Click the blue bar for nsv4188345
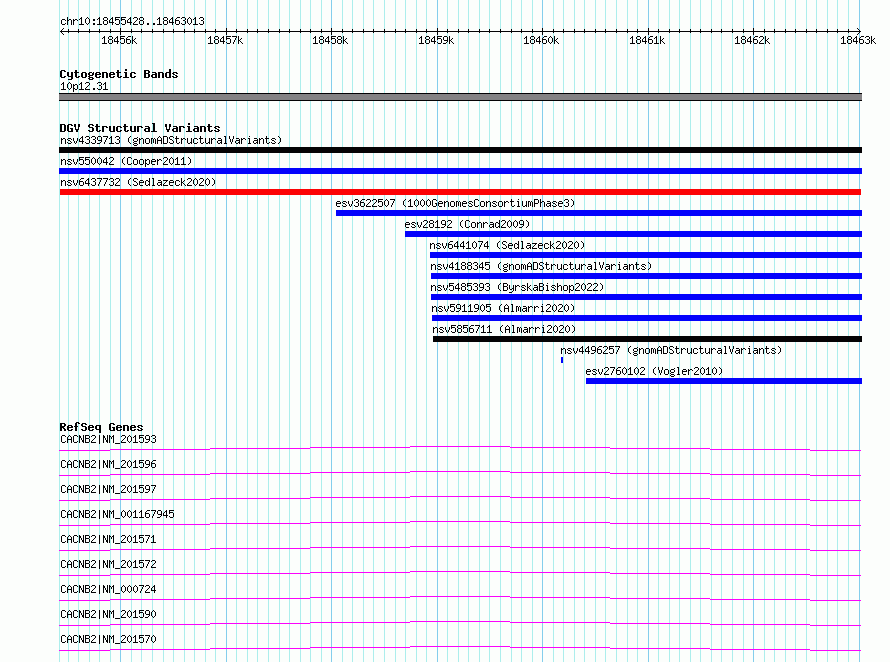 646,276
